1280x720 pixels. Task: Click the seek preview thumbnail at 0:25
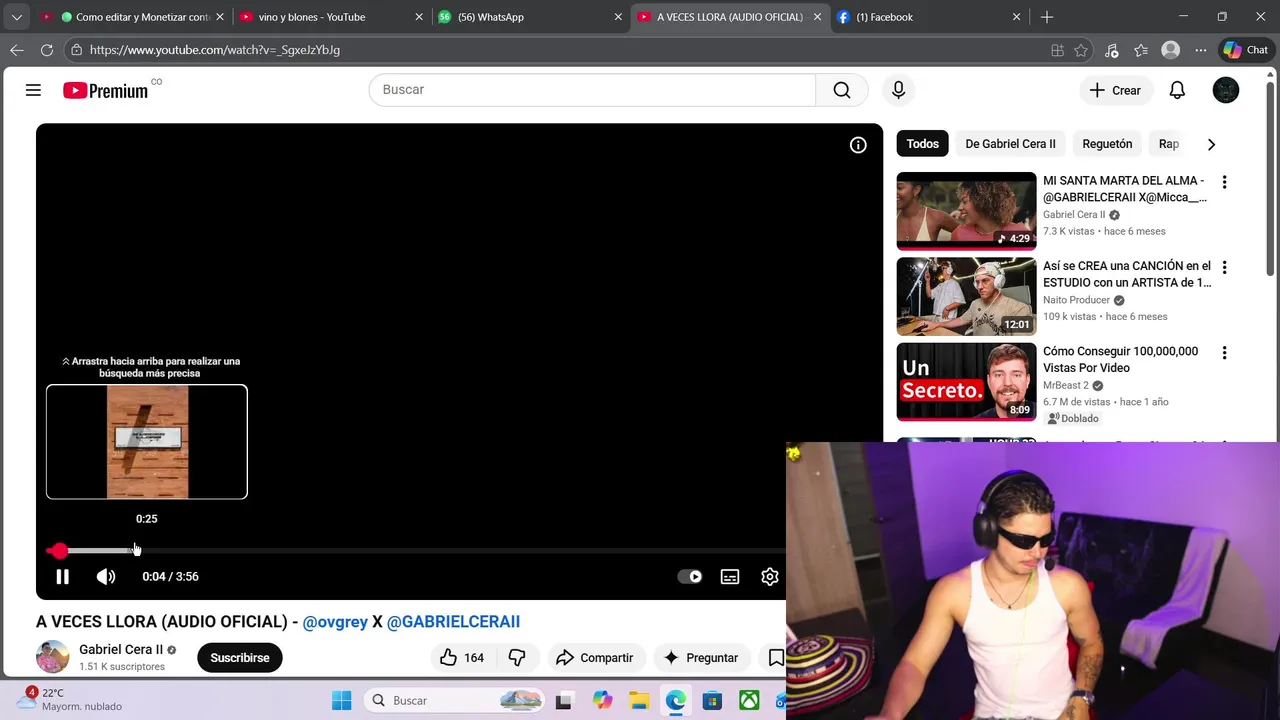point(147,442)
